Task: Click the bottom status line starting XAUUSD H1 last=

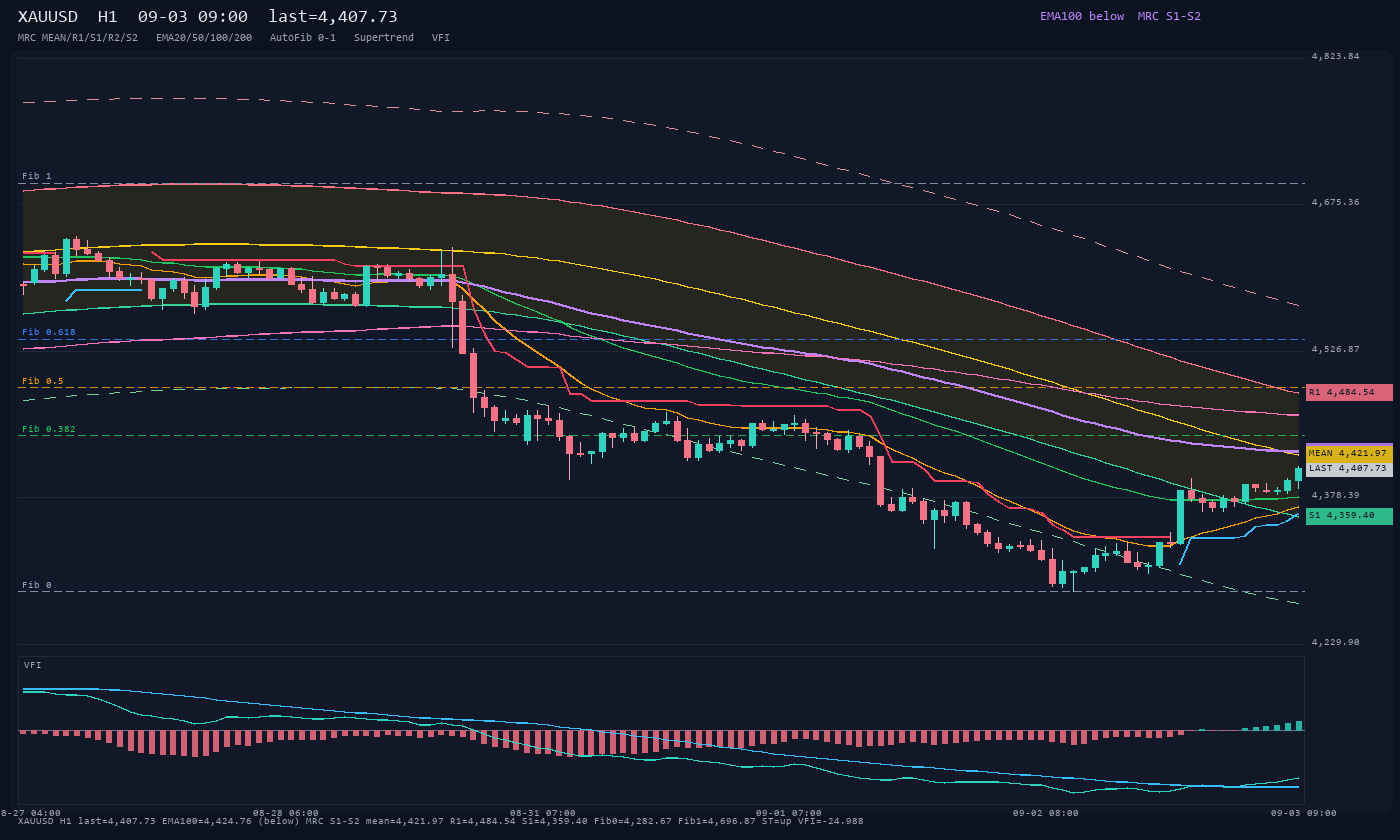Action: [x=441, y=821]
